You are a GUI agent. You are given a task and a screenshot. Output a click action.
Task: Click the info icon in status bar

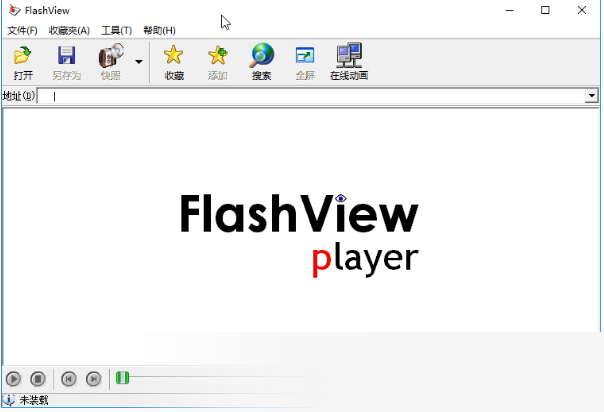pos(8,400)
